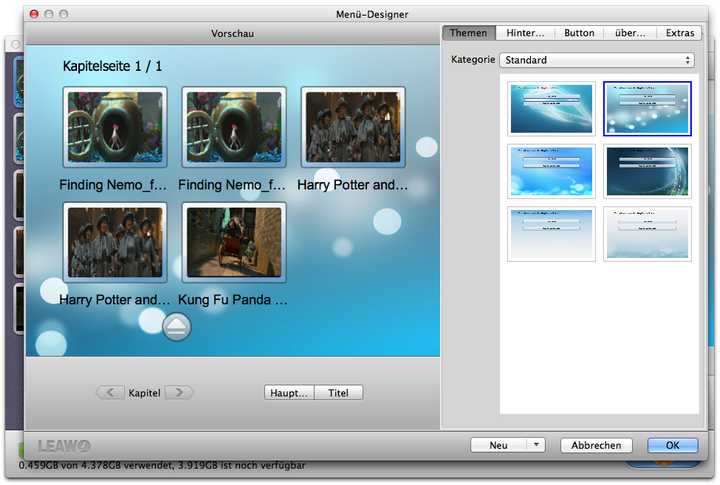Click the Neu button
This screenshot has height=485, width=720.
pos(499,445)
